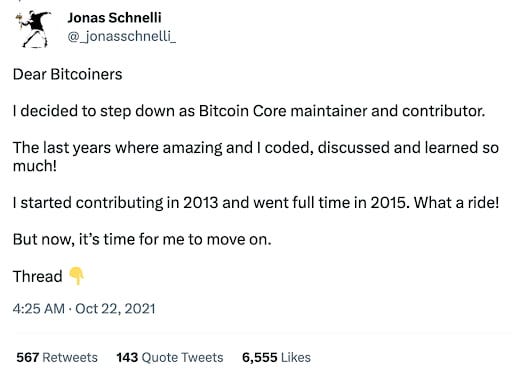
Task: Click the Oct 22, 2021 date
Action: 115,309
